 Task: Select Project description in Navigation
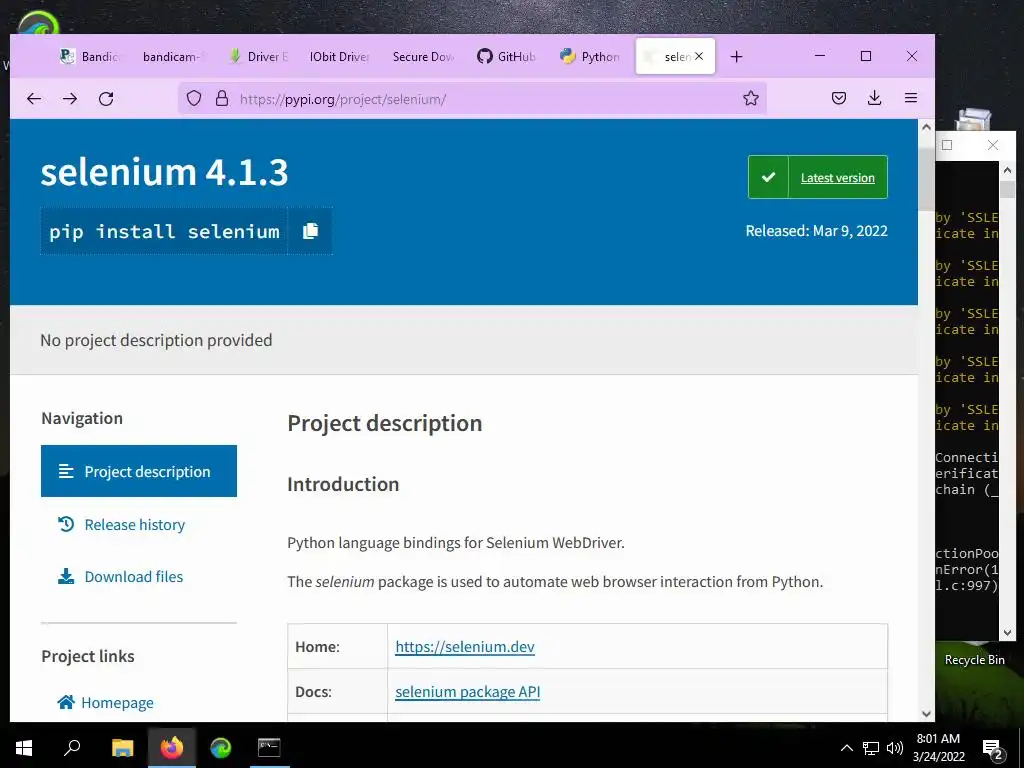click(138, 471)
